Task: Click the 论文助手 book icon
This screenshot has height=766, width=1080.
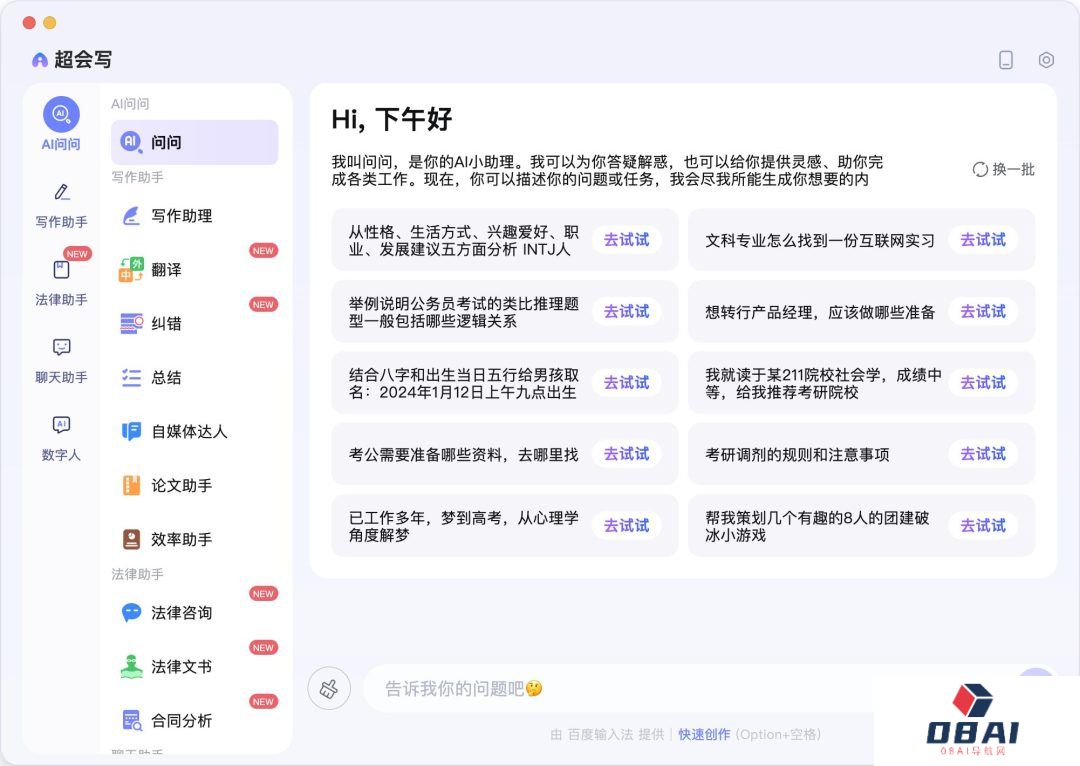Action: click(131, 485)
